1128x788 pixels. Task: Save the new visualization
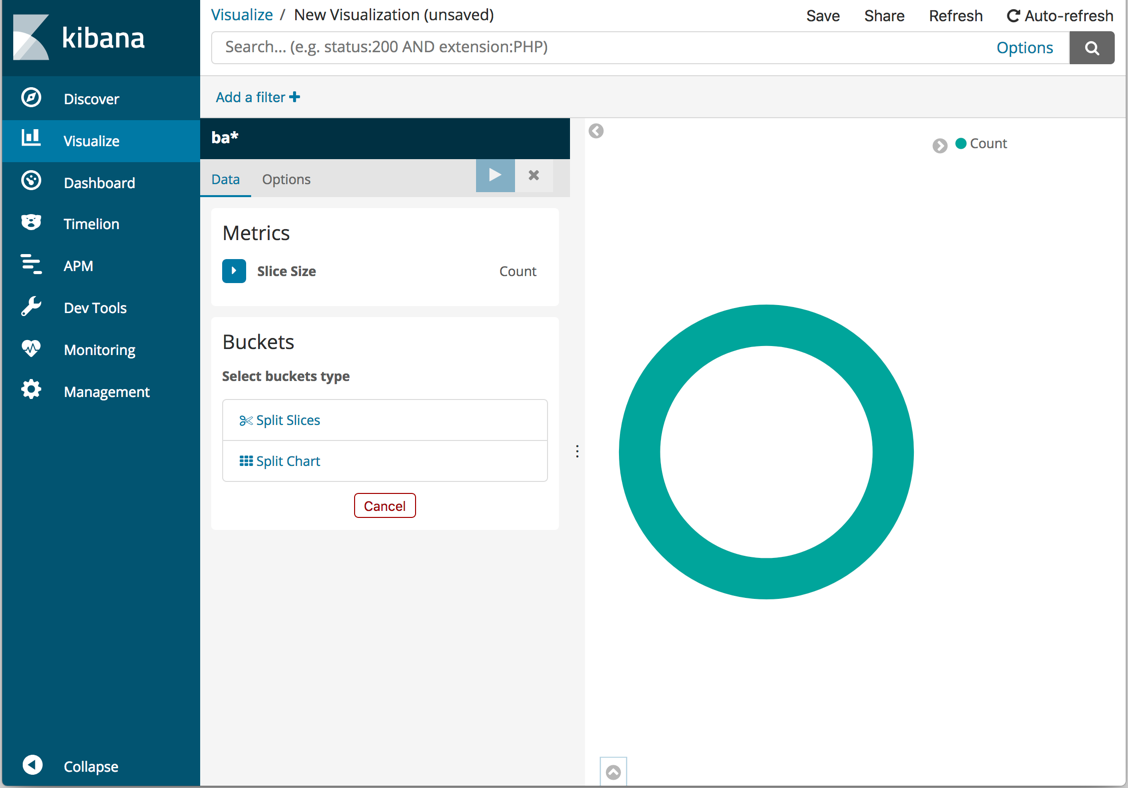822,15
